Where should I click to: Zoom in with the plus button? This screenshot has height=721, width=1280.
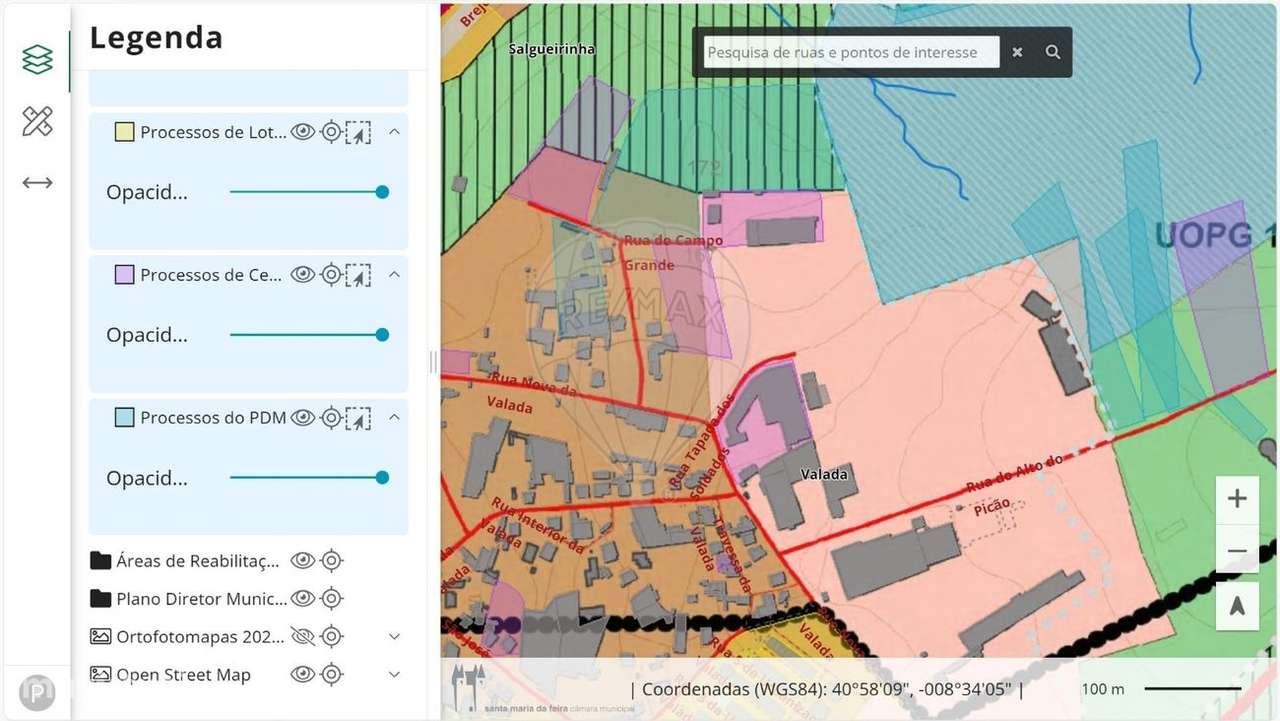pos(1237,499)
